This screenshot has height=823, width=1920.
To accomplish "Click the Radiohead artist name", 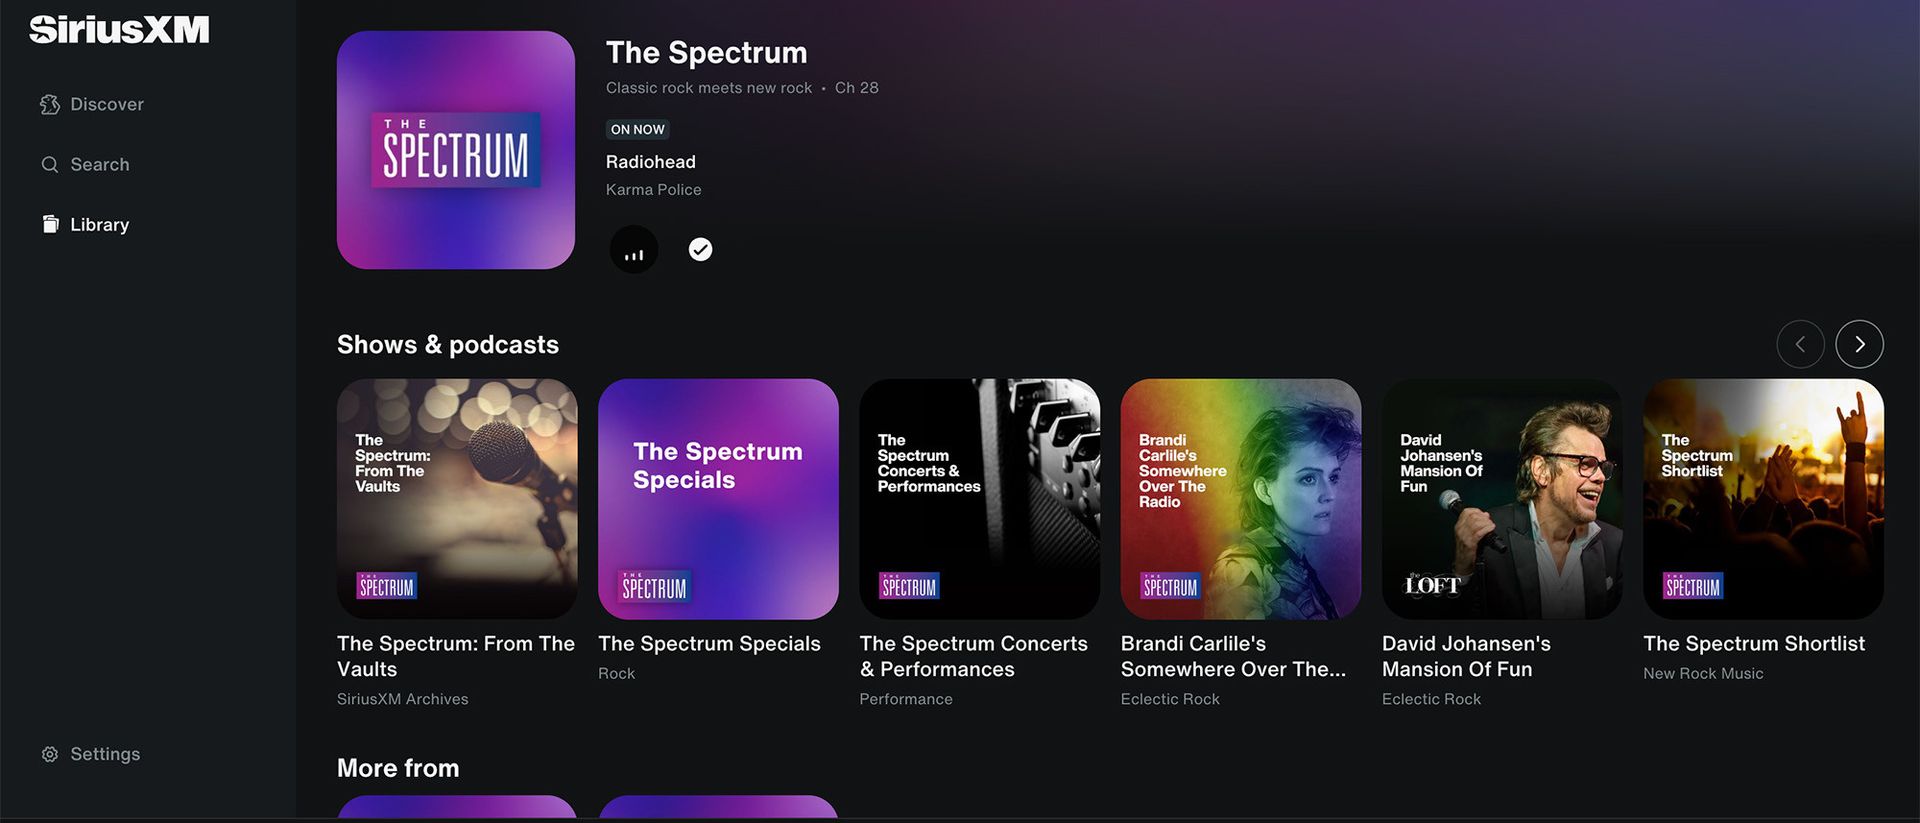I will click(650, 161).
